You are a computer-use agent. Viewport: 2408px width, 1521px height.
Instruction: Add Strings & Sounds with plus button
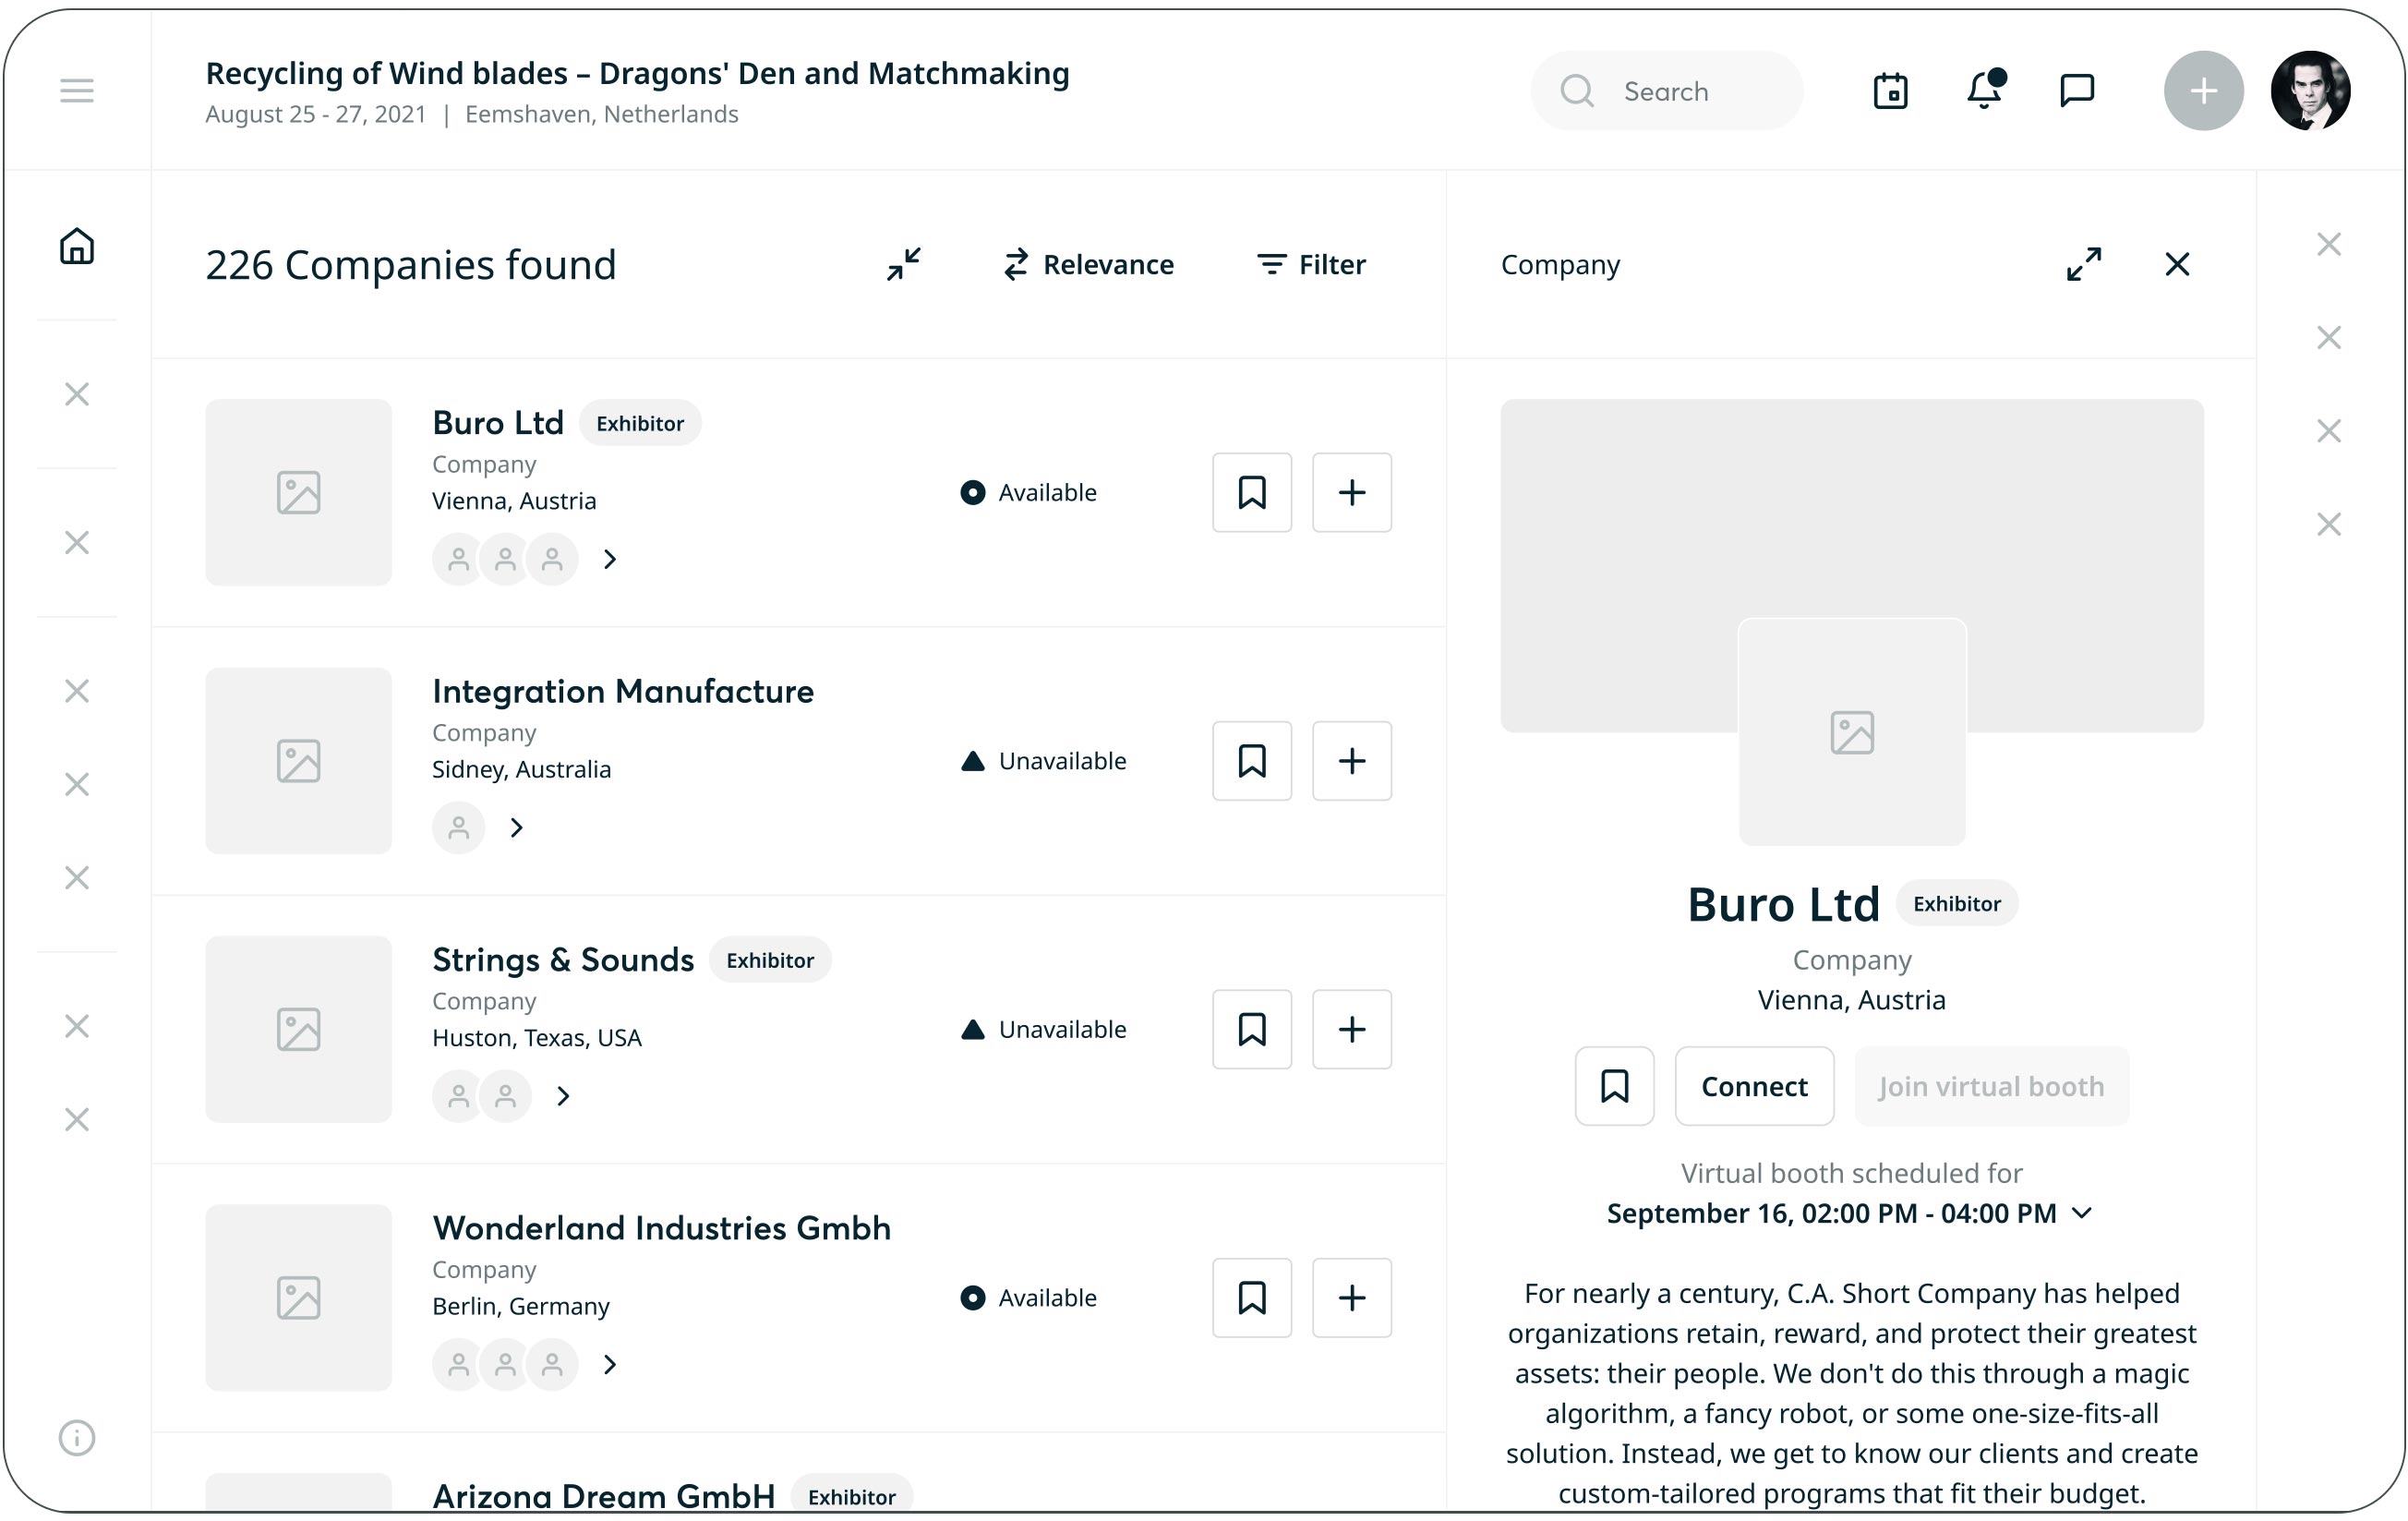[1351, 1029]
